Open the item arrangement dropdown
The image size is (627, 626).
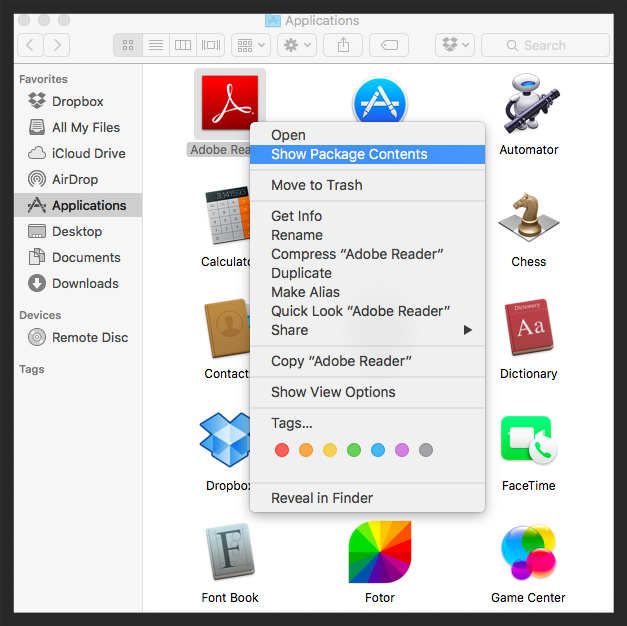click(251, 45)
